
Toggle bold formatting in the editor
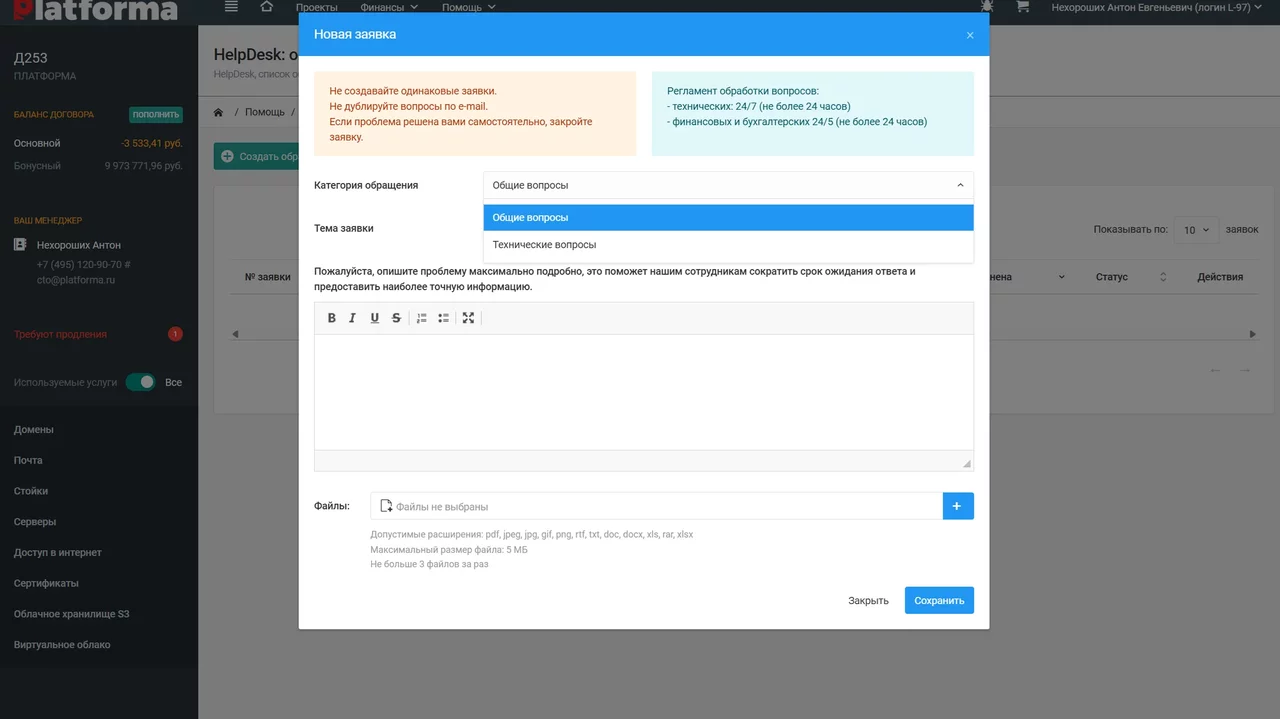[x=332, y=318]
